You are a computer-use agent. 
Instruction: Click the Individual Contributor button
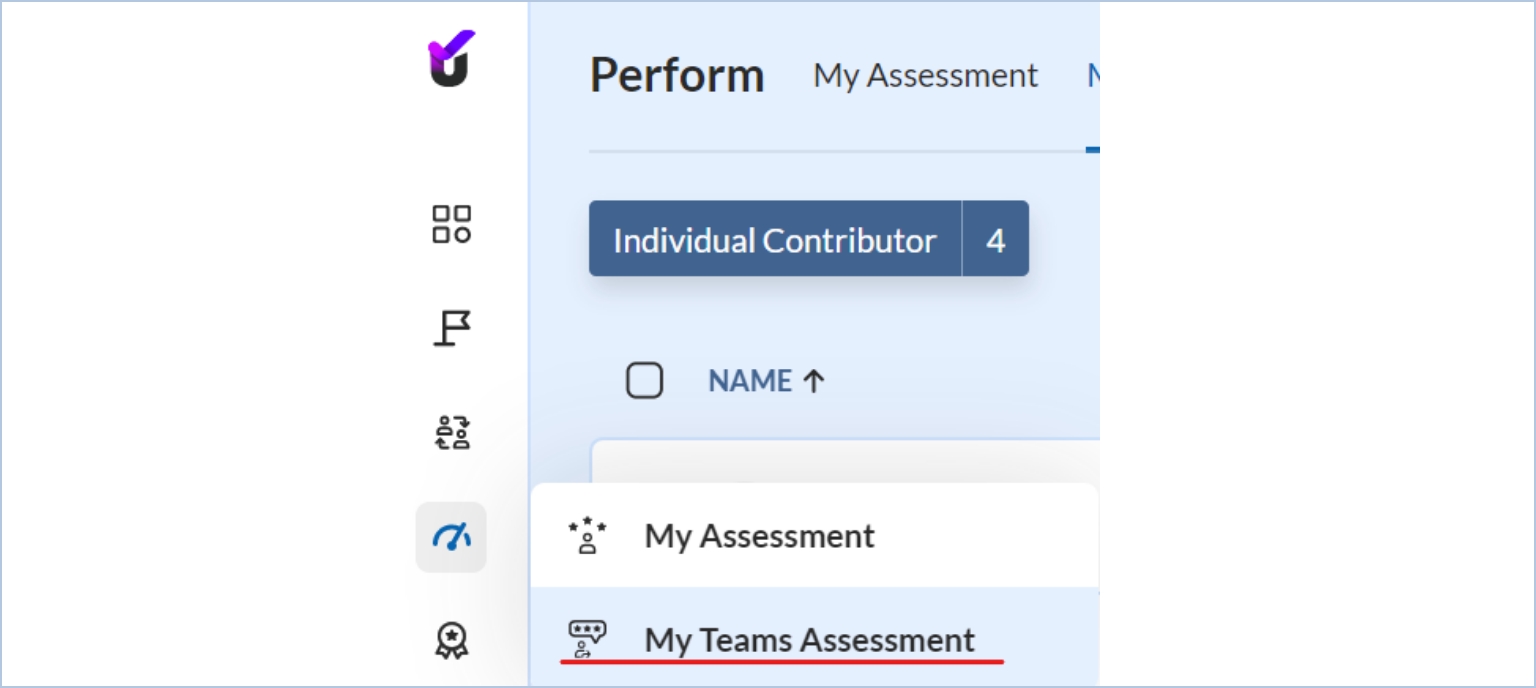point(775,239)
